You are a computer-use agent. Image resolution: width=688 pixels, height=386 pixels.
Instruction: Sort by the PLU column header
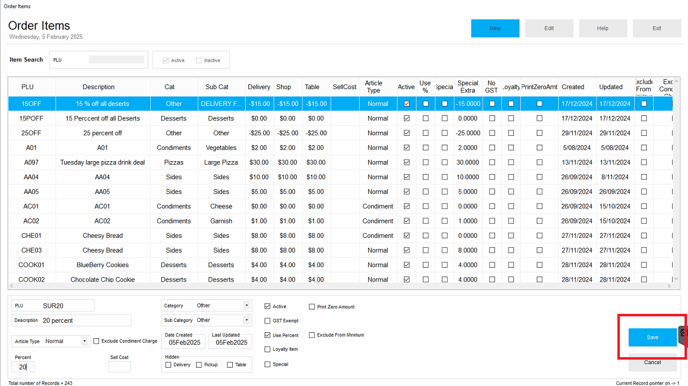tap(27, 87)
